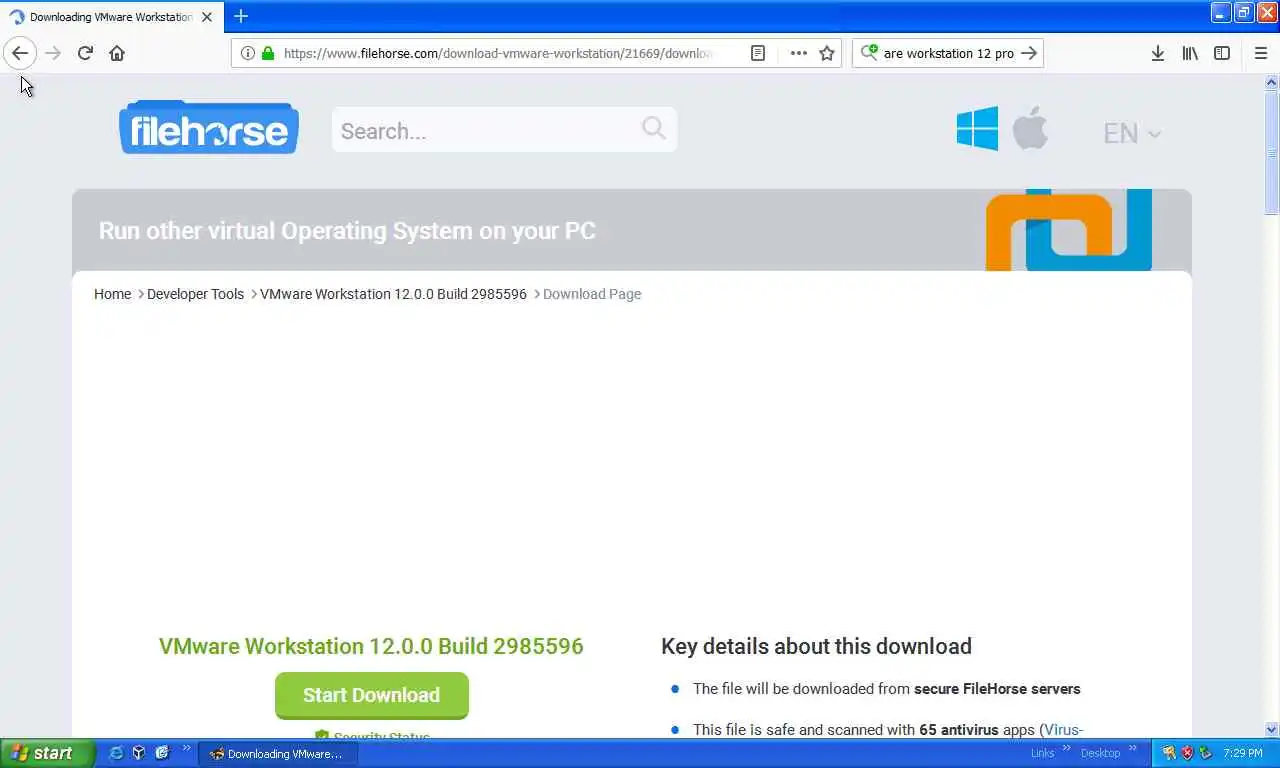Open VMware Workstation 12.0.0 Build breadcrumb
The height and width of the screenshot is (768, 1280).
click(393, 294)
